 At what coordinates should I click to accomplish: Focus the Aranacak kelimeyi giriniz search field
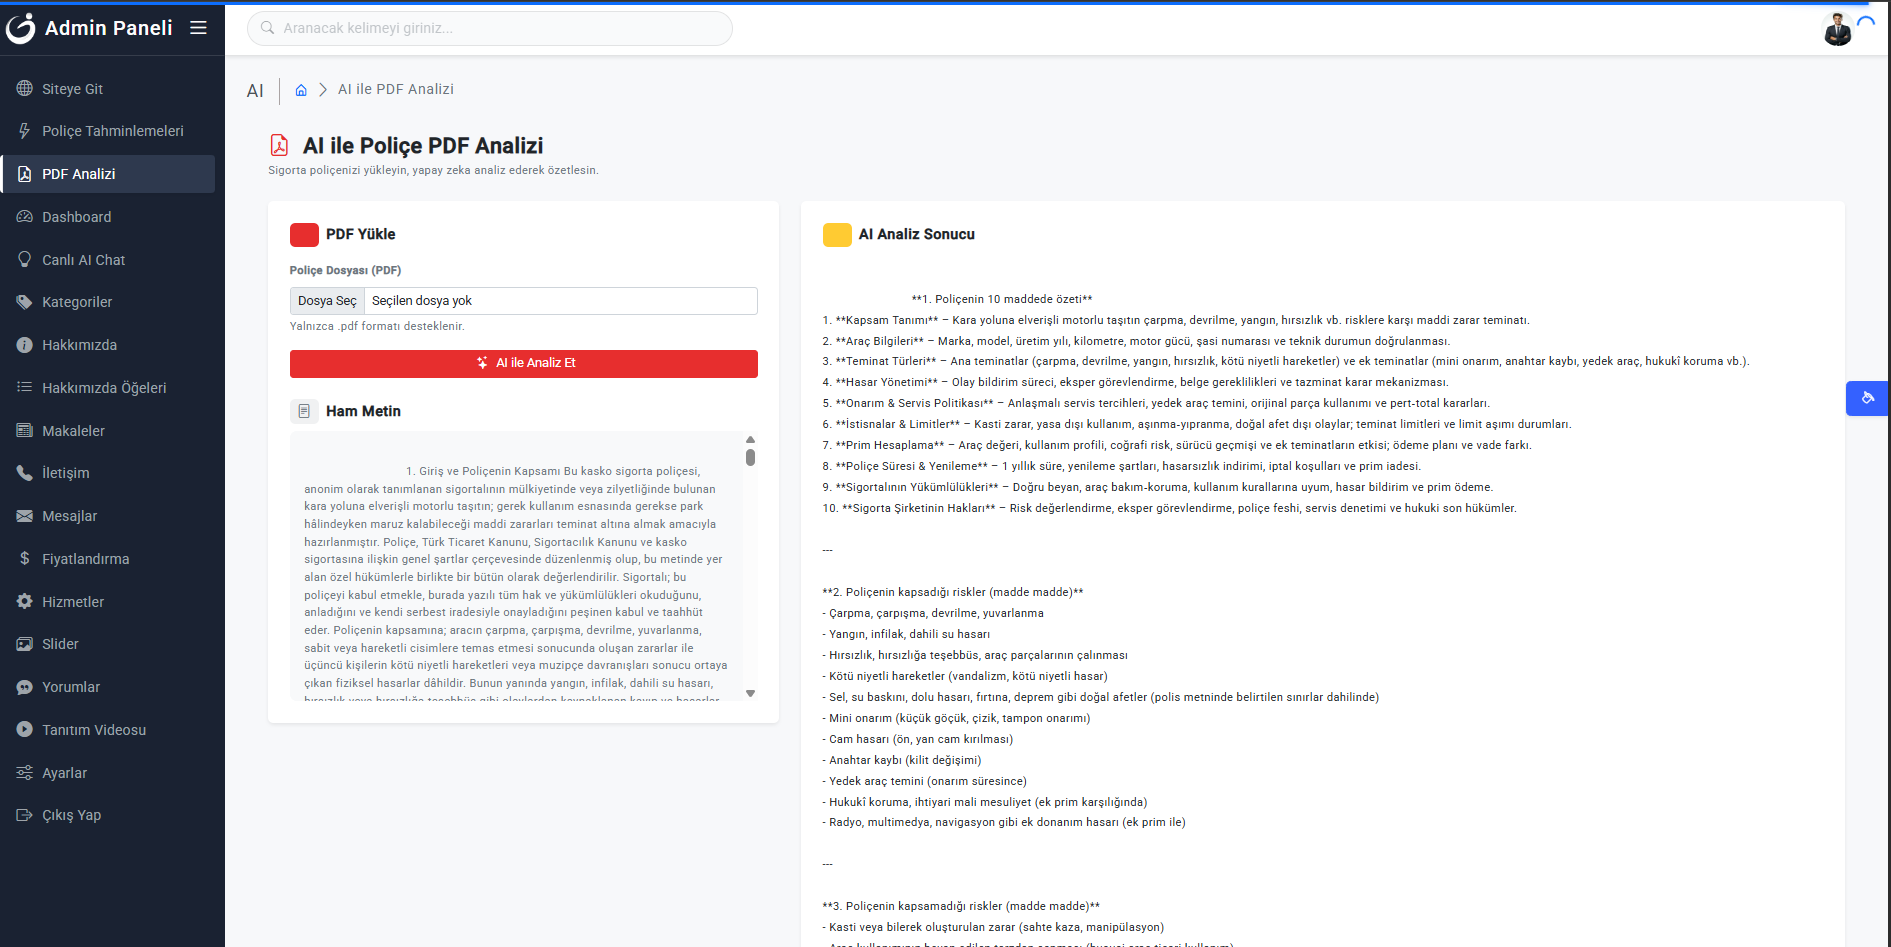(490, 28)
